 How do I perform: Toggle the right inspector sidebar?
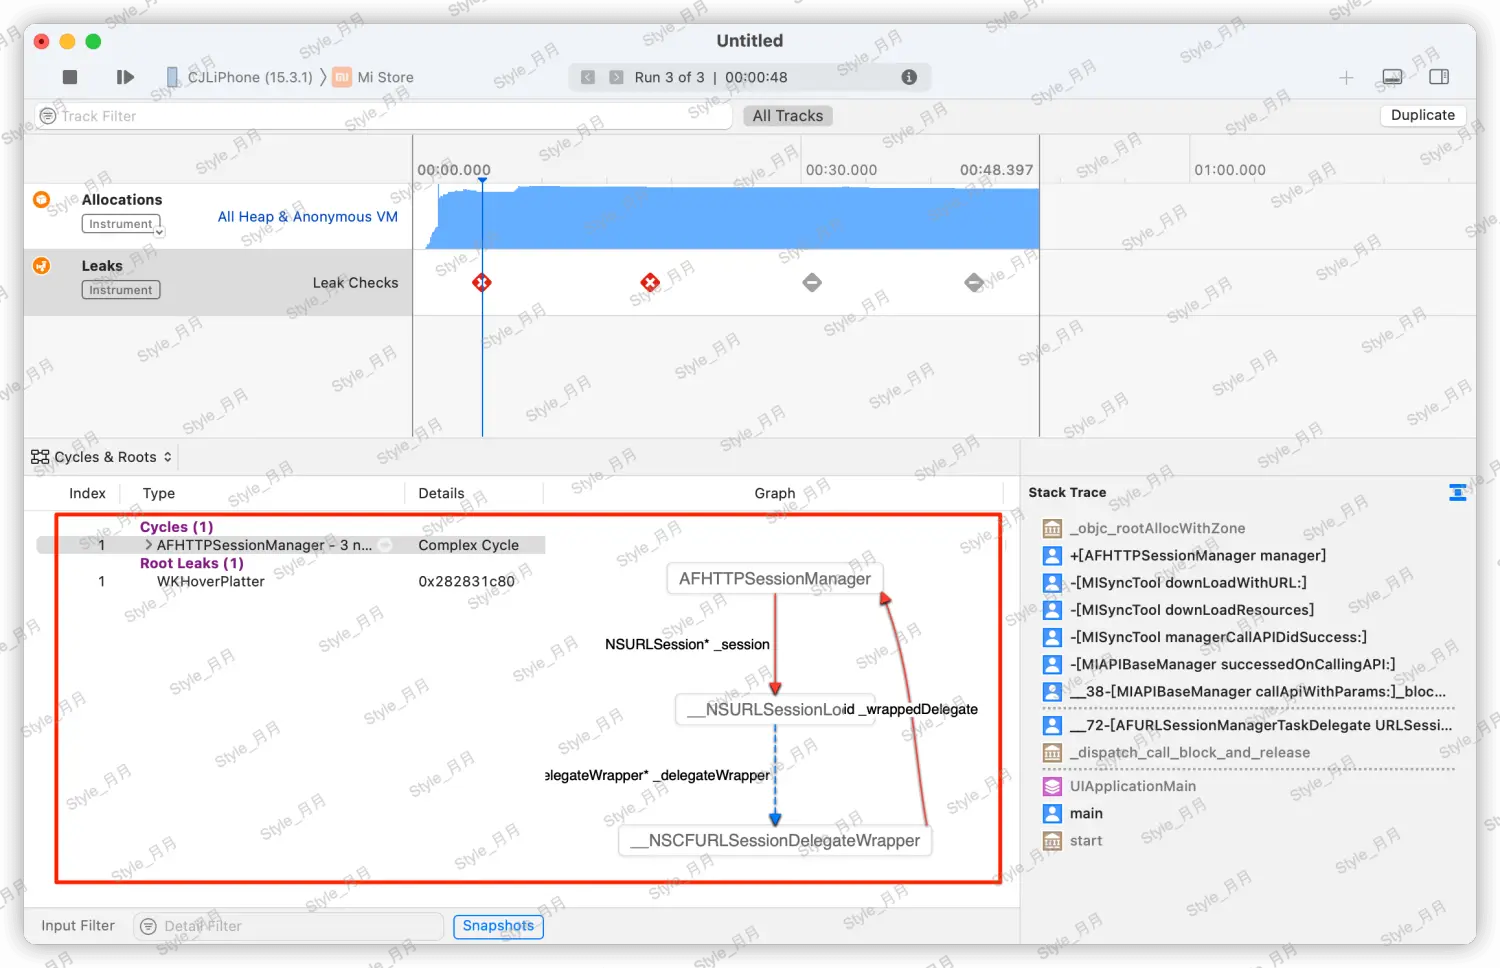(1439, 77)
